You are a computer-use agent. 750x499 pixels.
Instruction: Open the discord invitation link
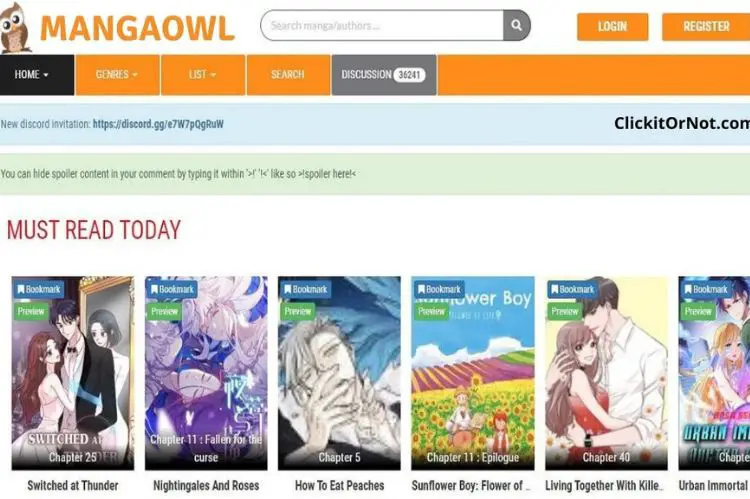point(158,124)
